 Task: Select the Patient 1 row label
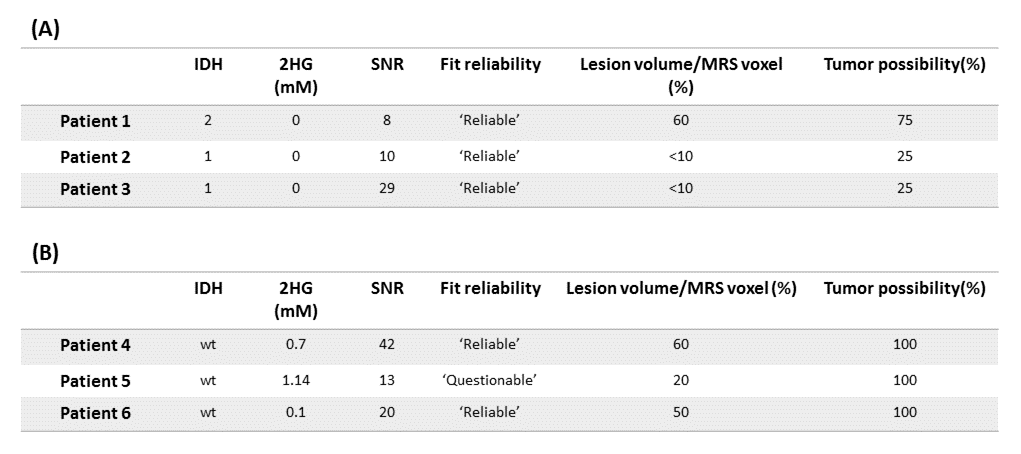(95, 121)
